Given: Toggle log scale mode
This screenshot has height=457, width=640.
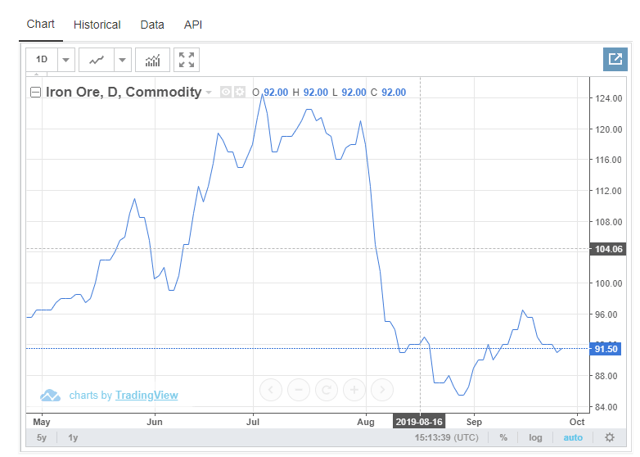Looking at the screenshot, I should [536, 438].
